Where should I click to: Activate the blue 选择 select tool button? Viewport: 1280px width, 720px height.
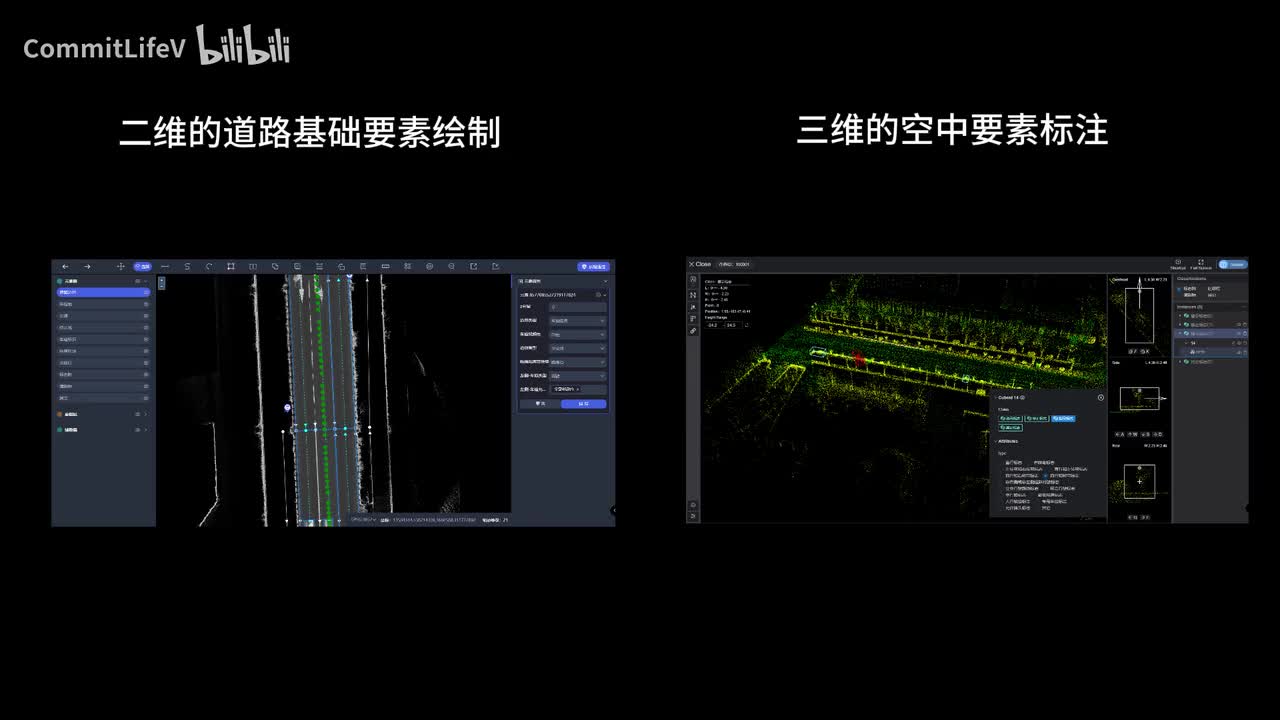[143, 266]
